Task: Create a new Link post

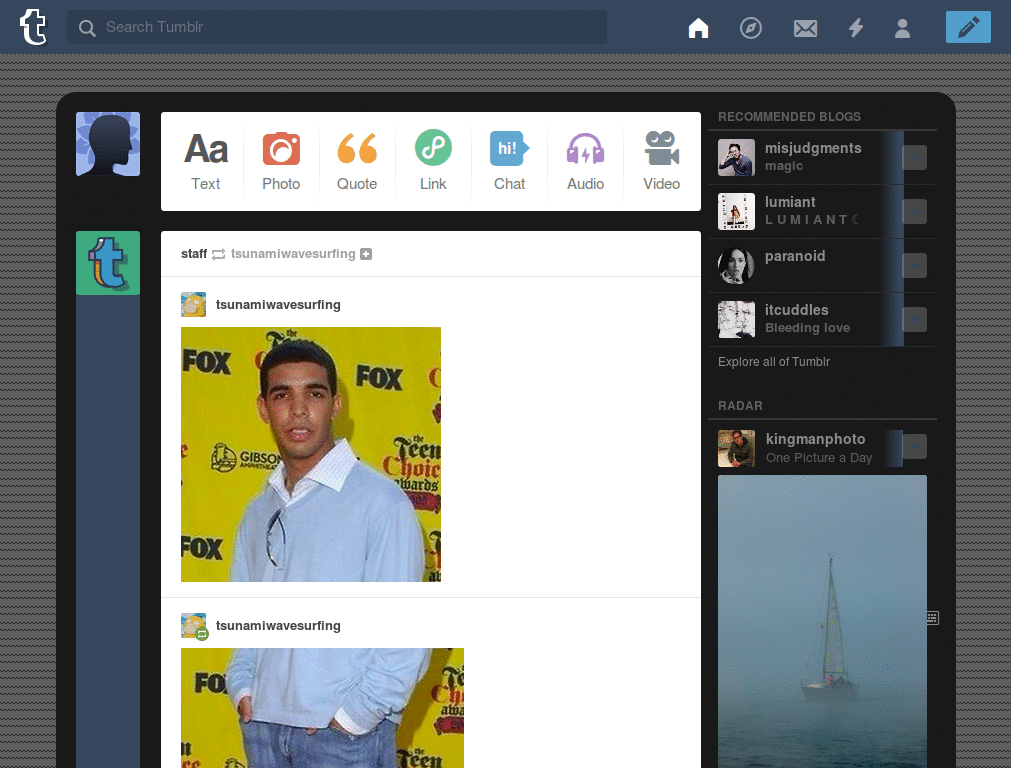Action: 433,161
